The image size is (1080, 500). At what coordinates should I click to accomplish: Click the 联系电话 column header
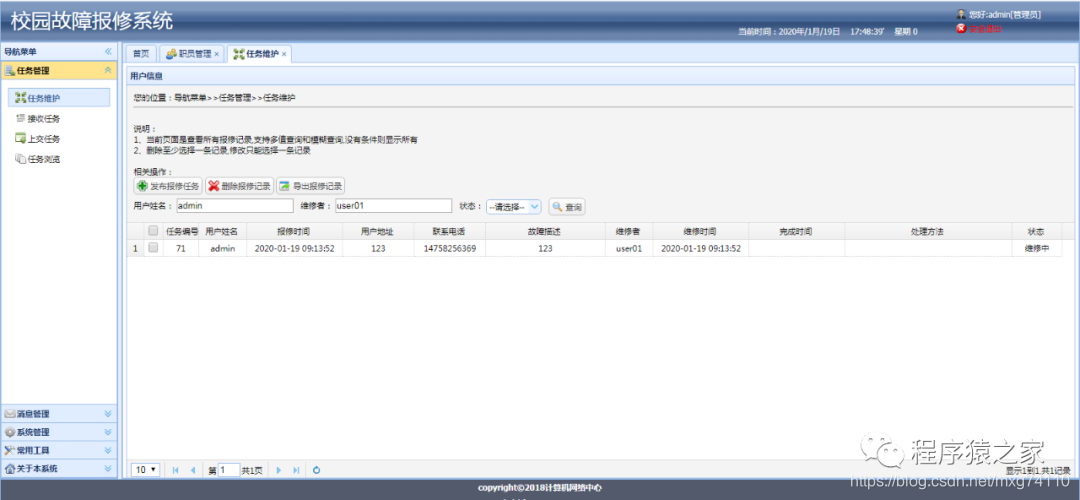449,231
